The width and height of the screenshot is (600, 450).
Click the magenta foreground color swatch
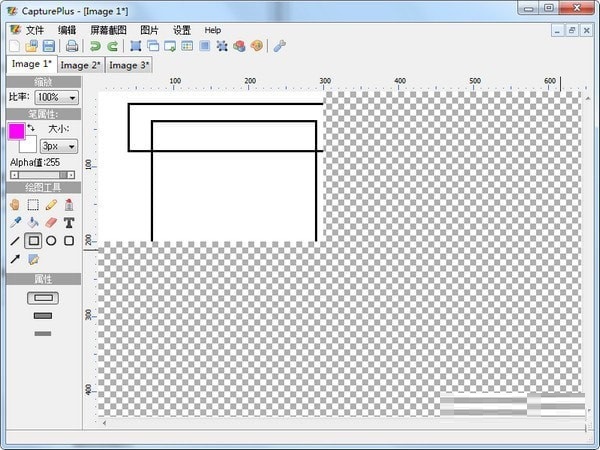pos(16,131)
